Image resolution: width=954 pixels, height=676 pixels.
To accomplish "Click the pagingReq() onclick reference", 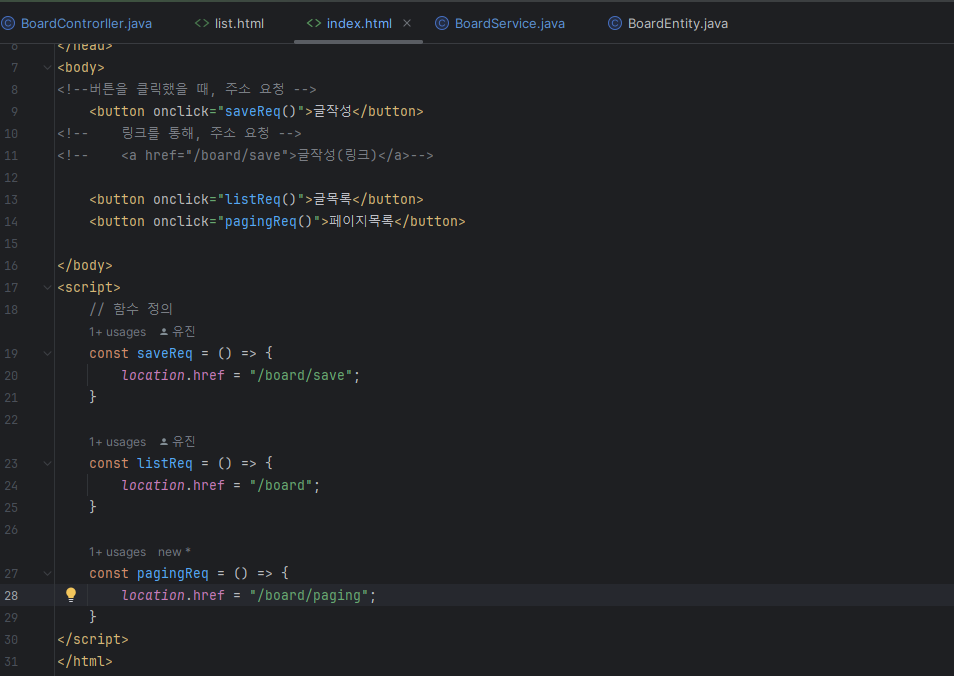I will point(268,221).
